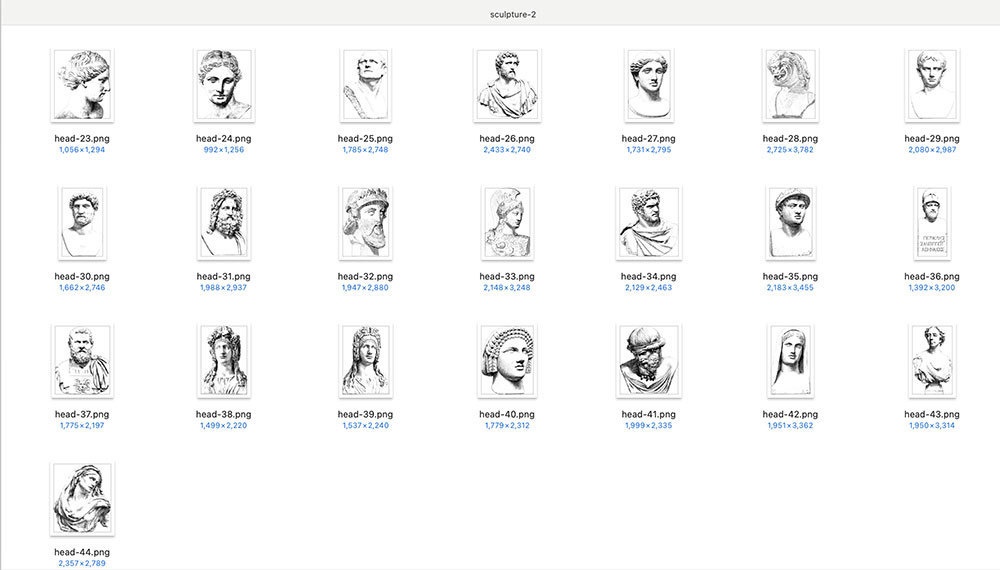Select the head-41.png thumbnail
This screenshot has width=1000, height=570.
coord(649,362)
